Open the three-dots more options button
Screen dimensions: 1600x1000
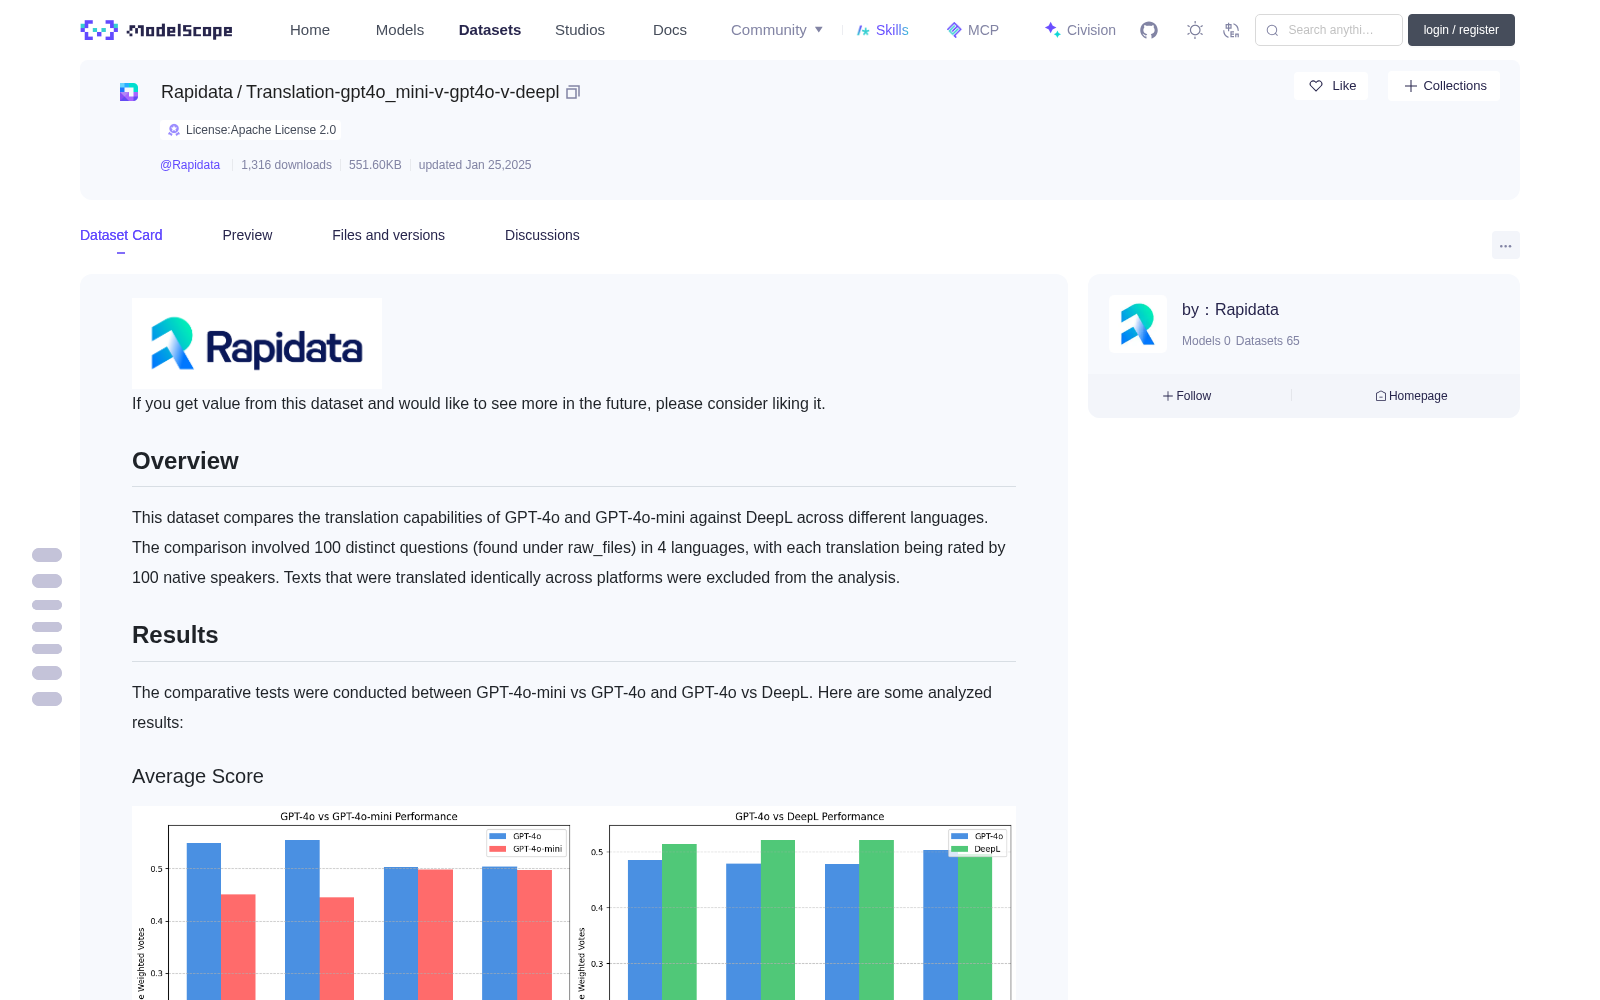1506,245
